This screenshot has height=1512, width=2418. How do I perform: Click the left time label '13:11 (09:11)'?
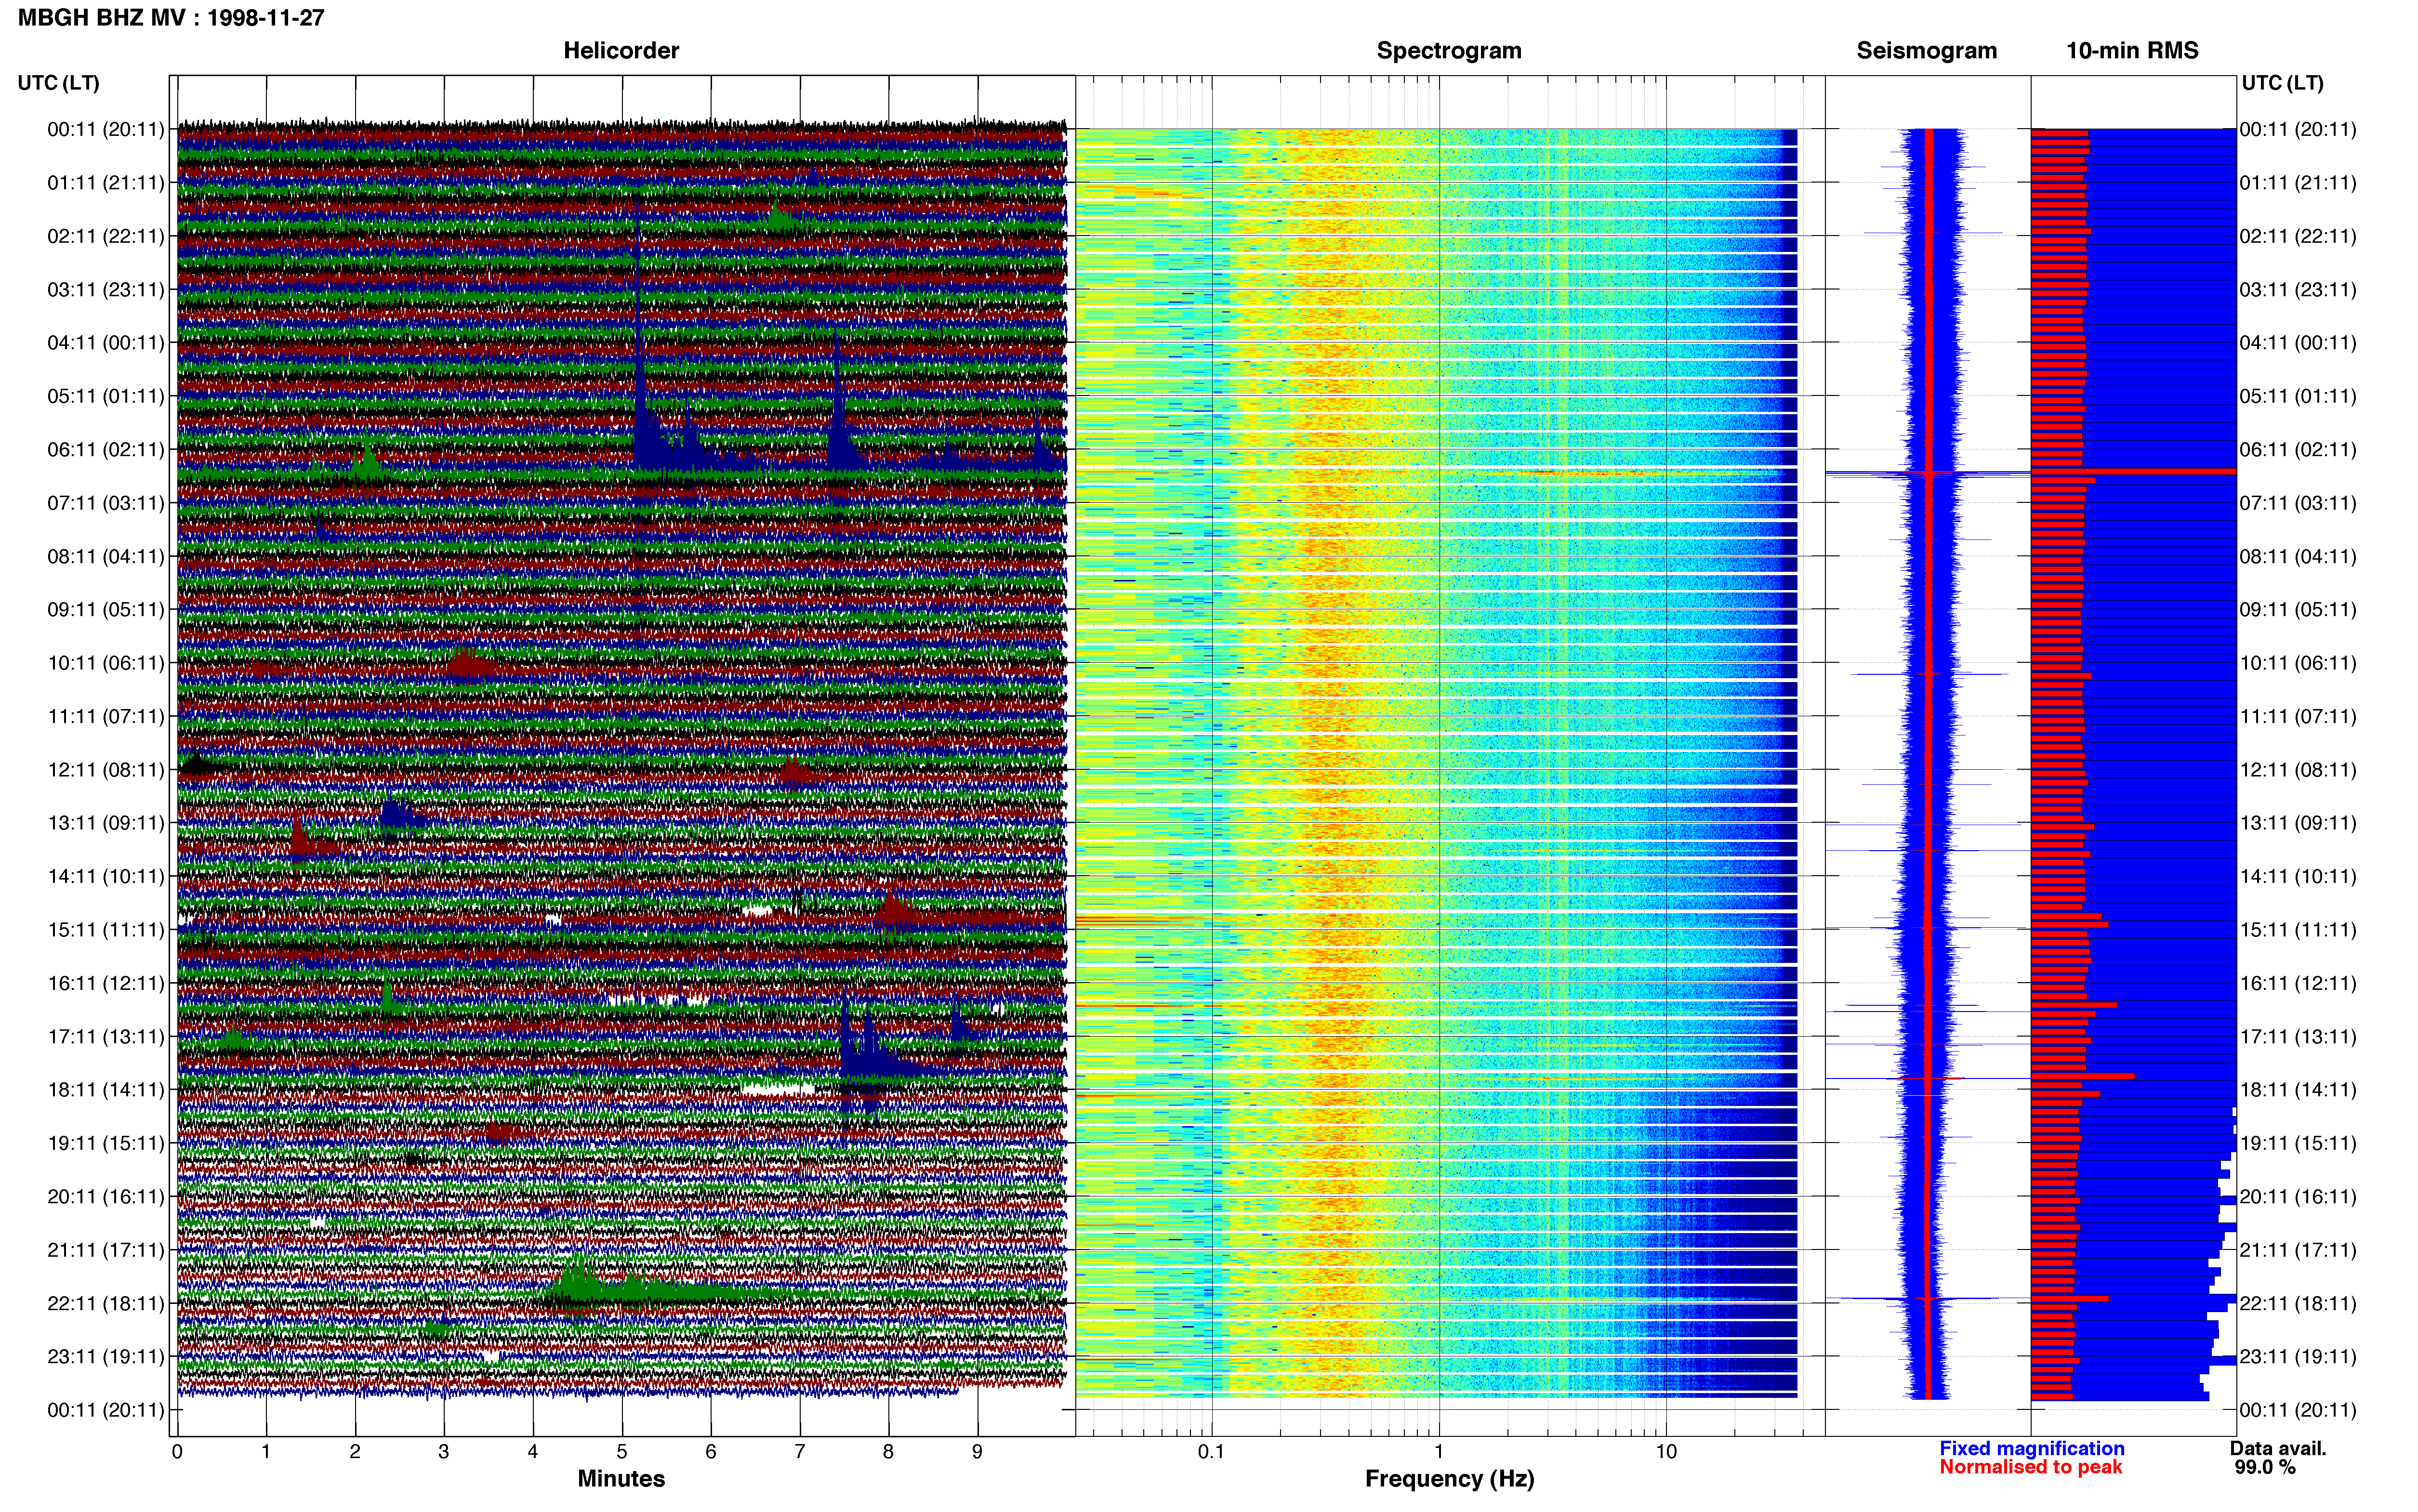[106, 823]
